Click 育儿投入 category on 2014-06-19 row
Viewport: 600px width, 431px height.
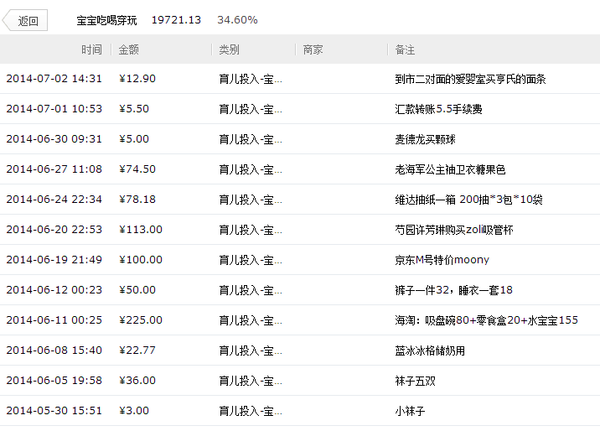click(251, 260)
